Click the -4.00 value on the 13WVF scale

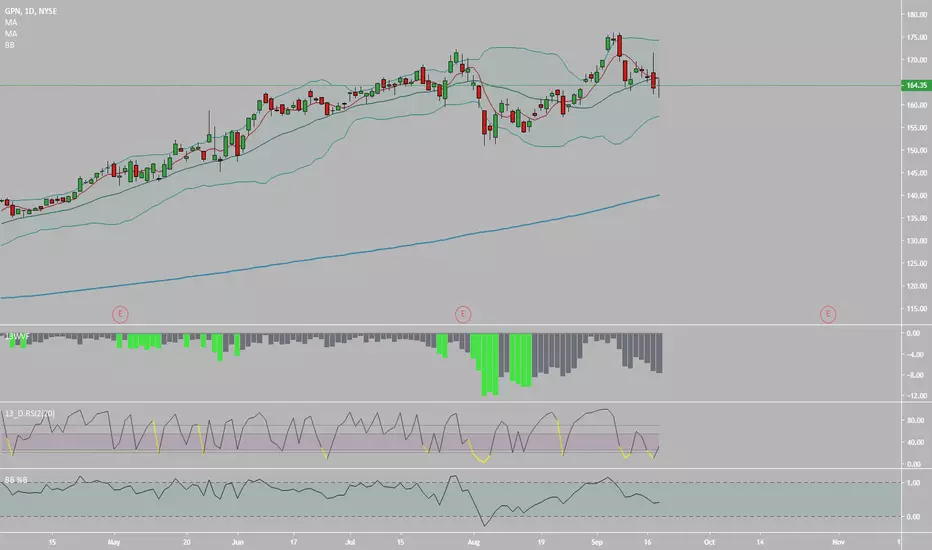click(915, 354)
